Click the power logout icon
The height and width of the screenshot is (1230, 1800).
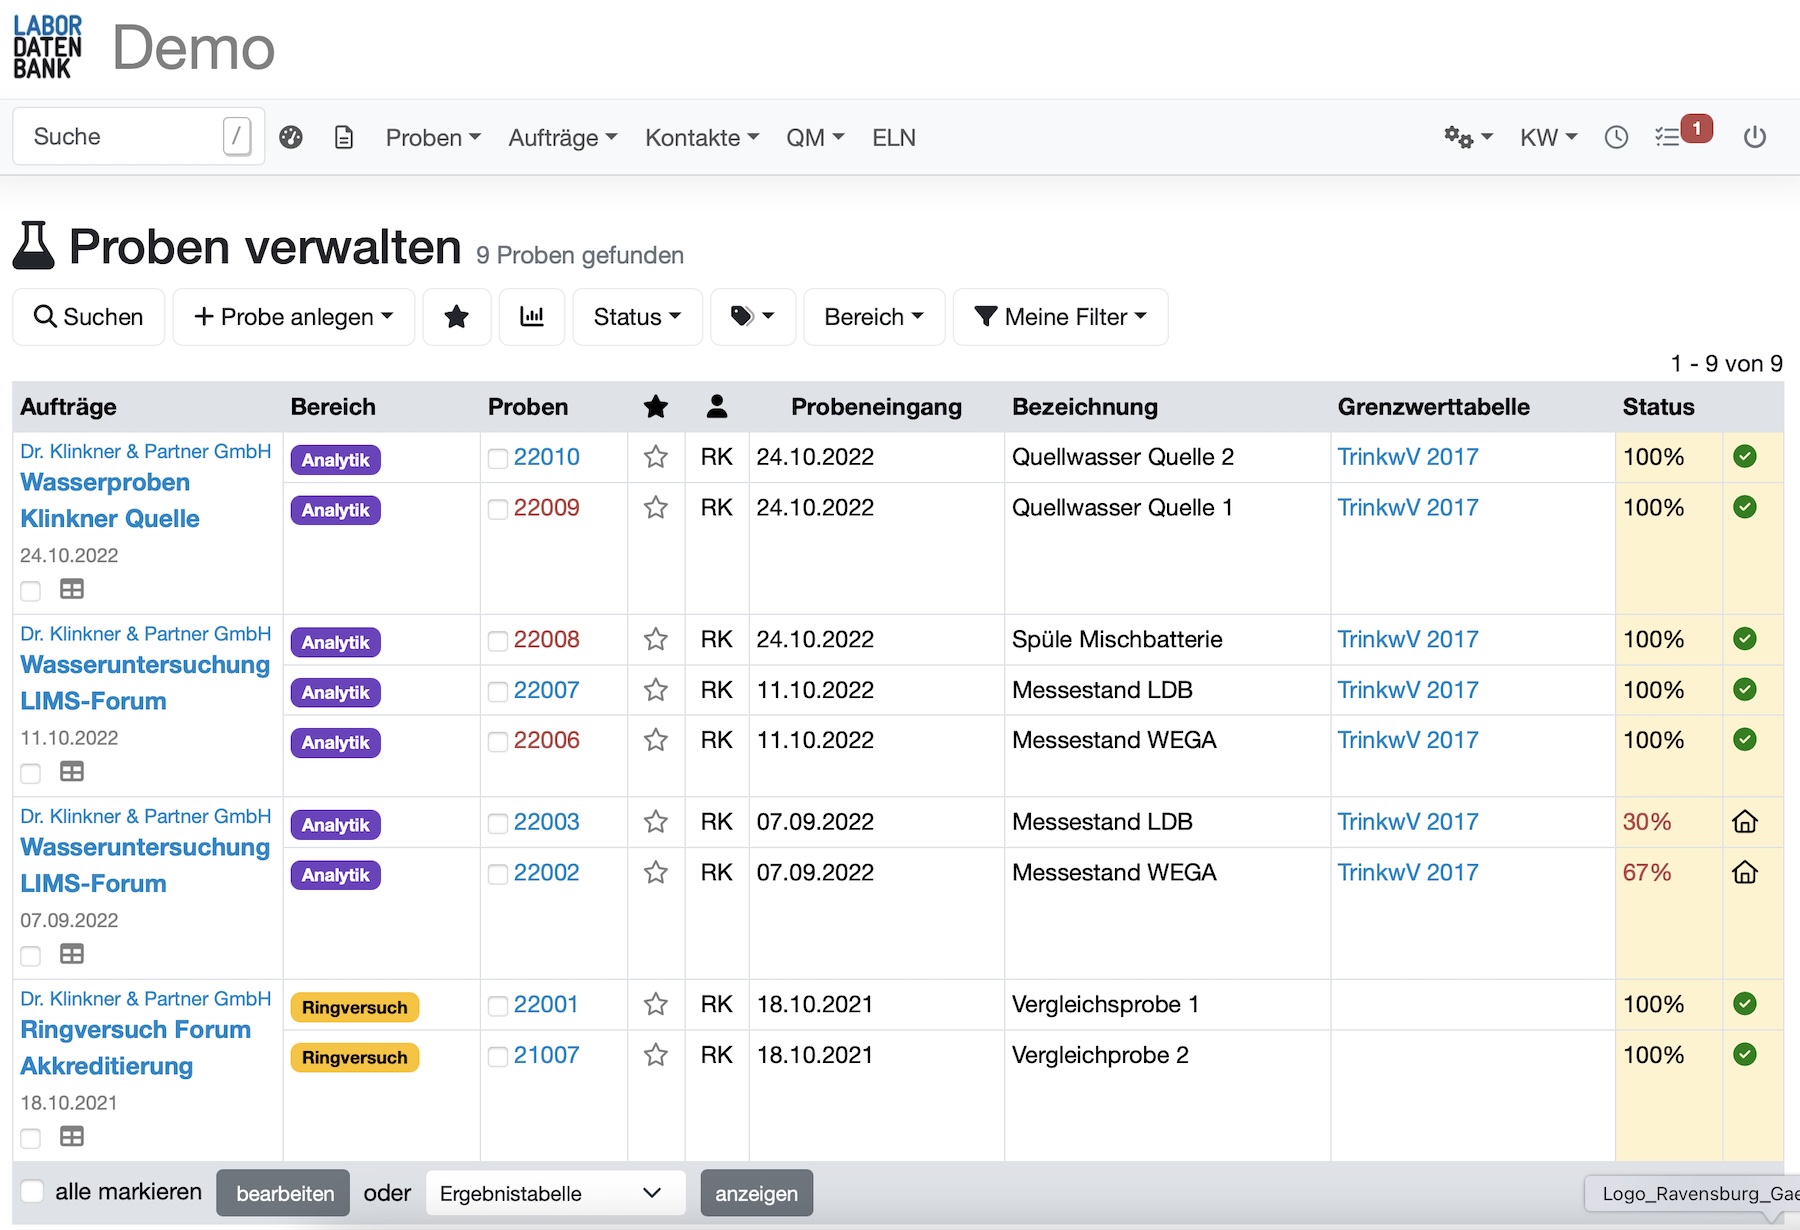tap(1754, 137)
